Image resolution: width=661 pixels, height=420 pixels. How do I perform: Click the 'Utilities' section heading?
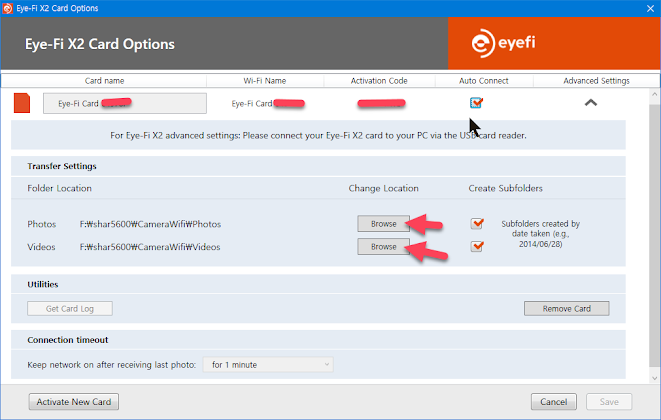(43, 284)
